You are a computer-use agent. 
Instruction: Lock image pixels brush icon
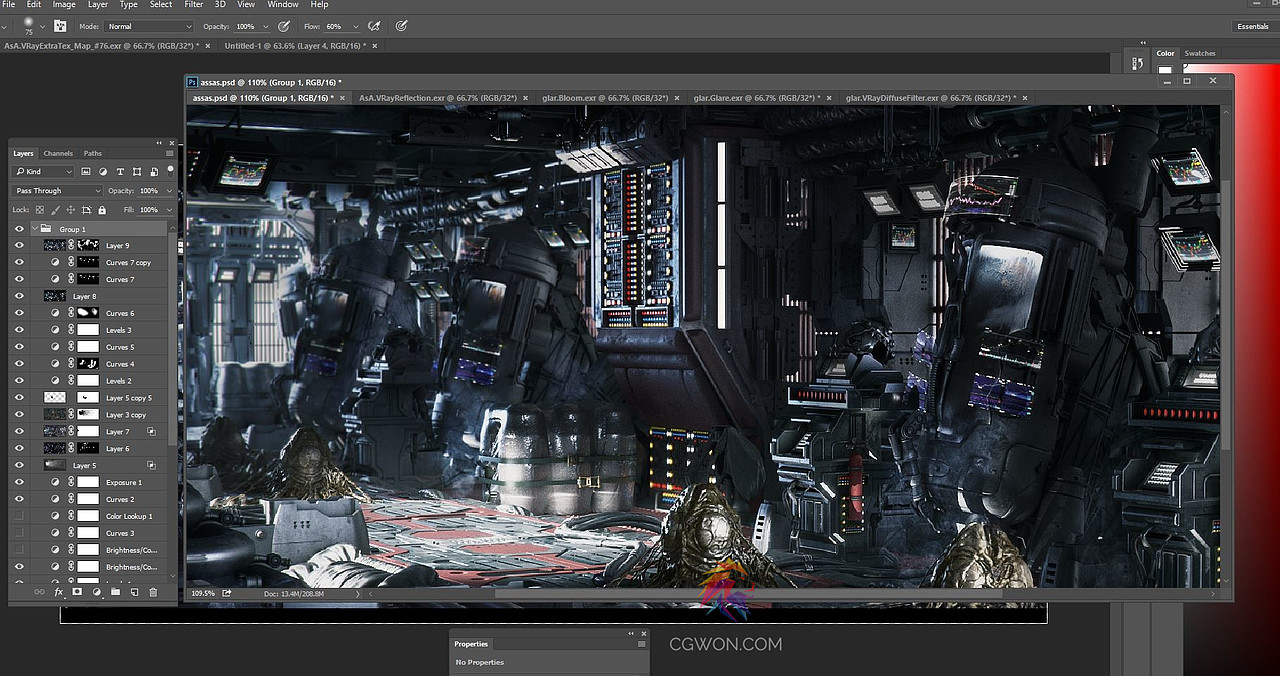point(56,210)
